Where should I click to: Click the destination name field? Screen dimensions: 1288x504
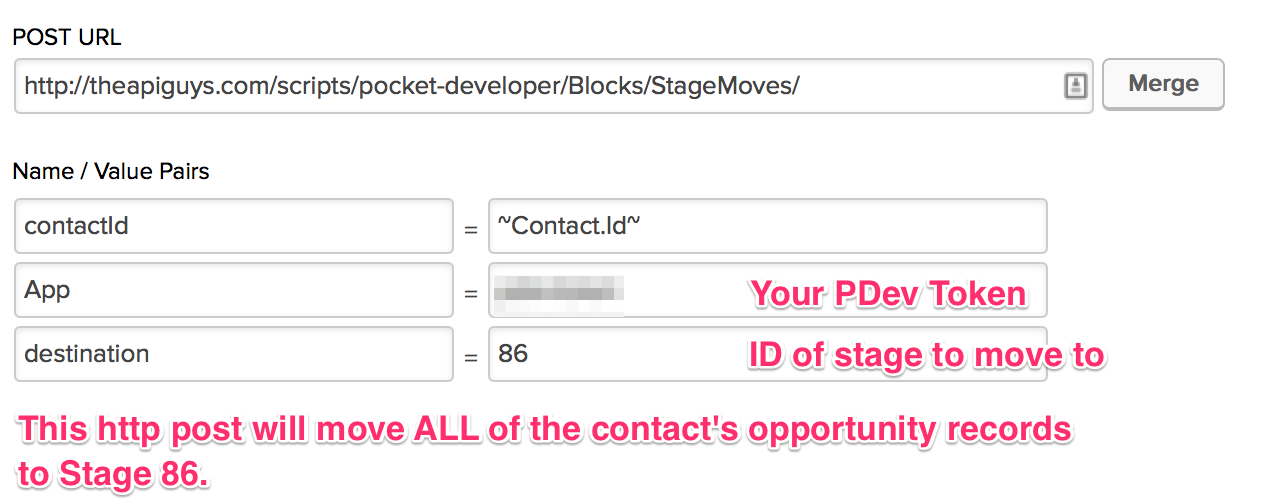point(234,354)
